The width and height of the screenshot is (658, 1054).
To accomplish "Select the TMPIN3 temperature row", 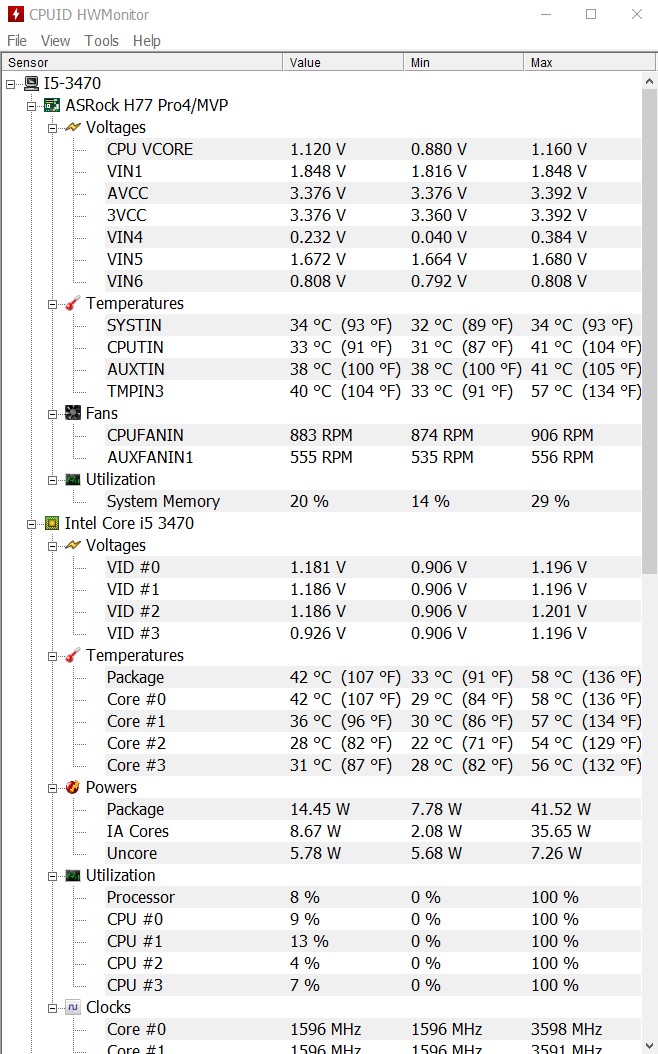I will coord(373,391).
